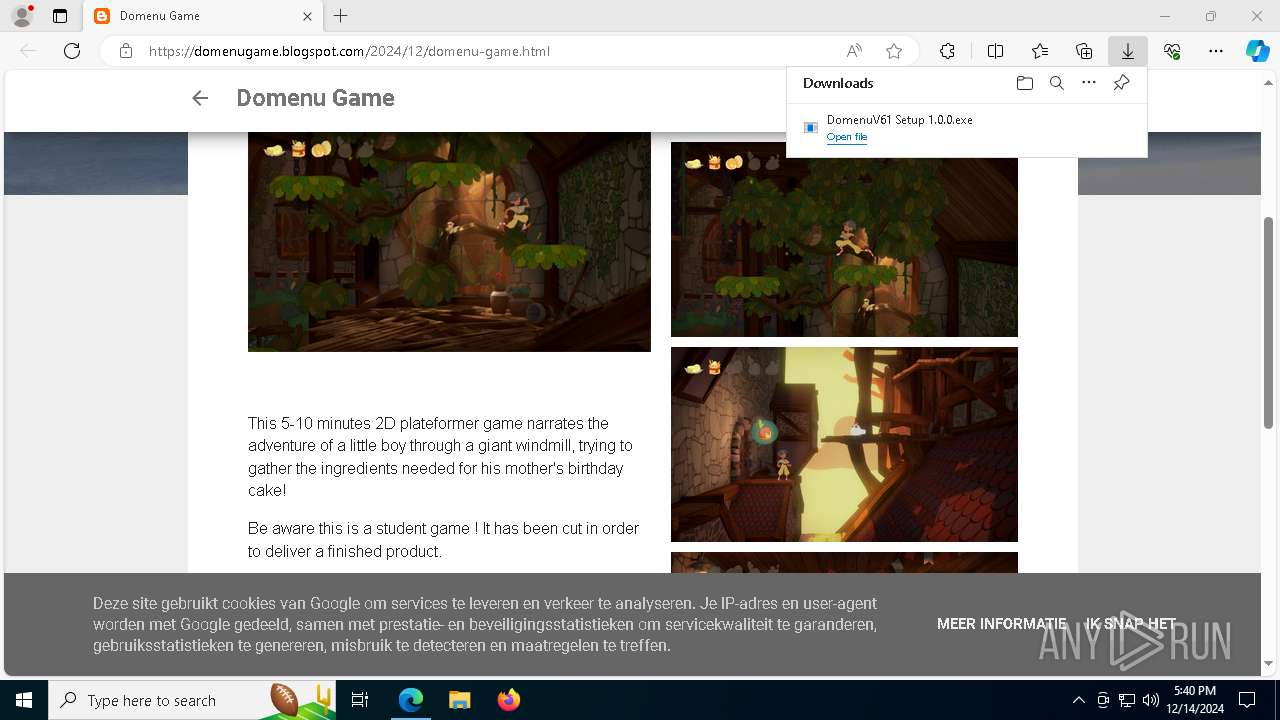Screen dimensions: 1280x720
Task: Open Copilot sidebar icon
Action: click(1258, 51)
